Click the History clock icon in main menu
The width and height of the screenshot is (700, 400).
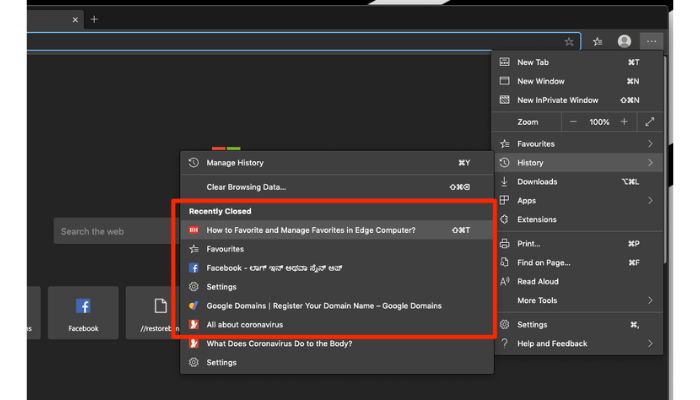(x=504, y=163)
